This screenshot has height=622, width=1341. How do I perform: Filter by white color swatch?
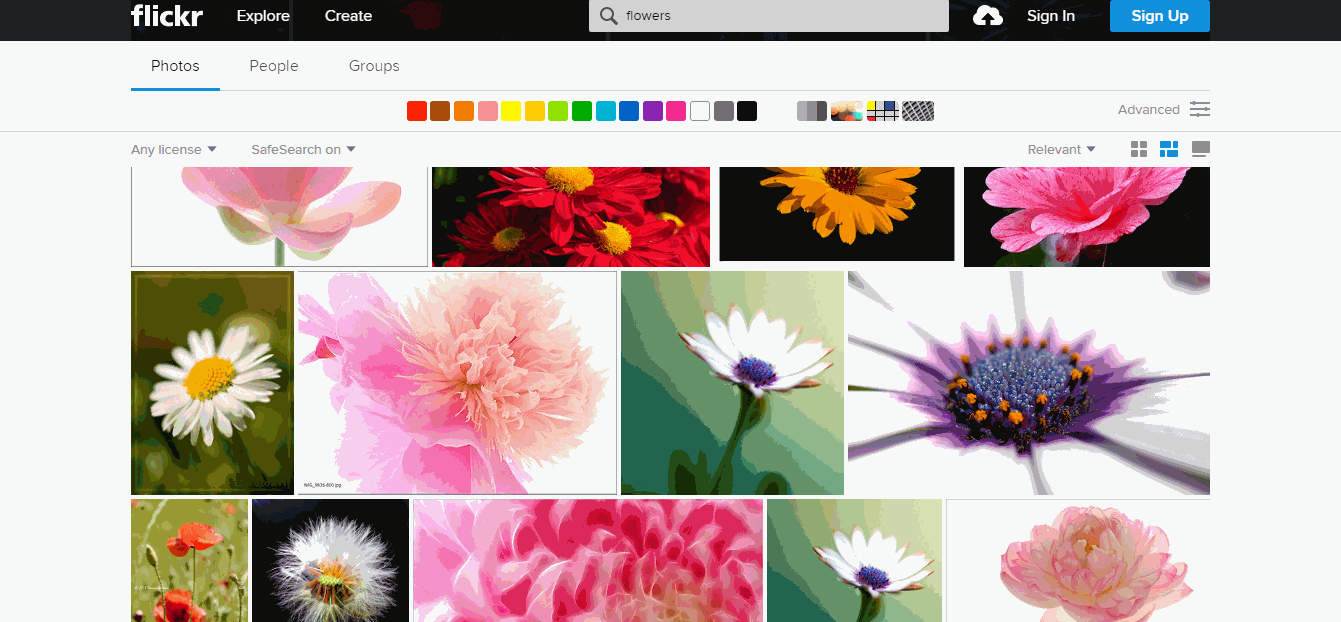click(x=700, y=111)
